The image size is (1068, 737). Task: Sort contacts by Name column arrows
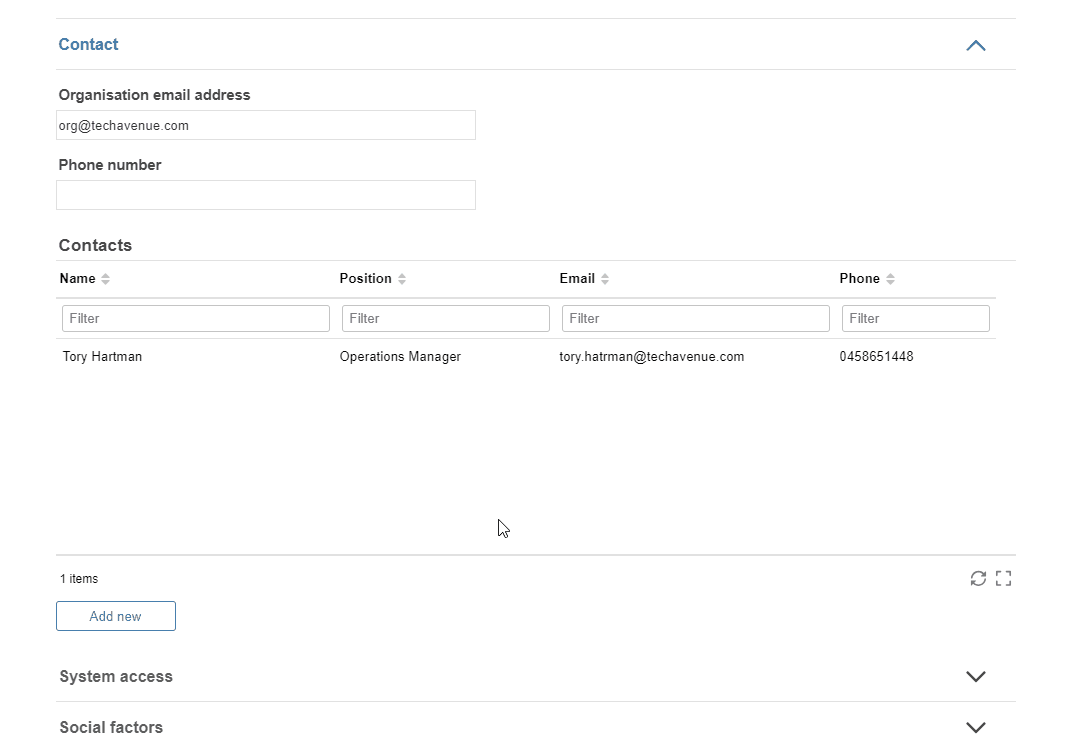[106, 279]
